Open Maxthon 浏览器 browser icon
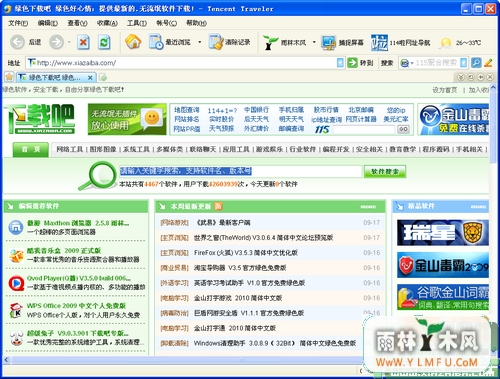Viewport: 500px width, 379px height. click(15, 227)
